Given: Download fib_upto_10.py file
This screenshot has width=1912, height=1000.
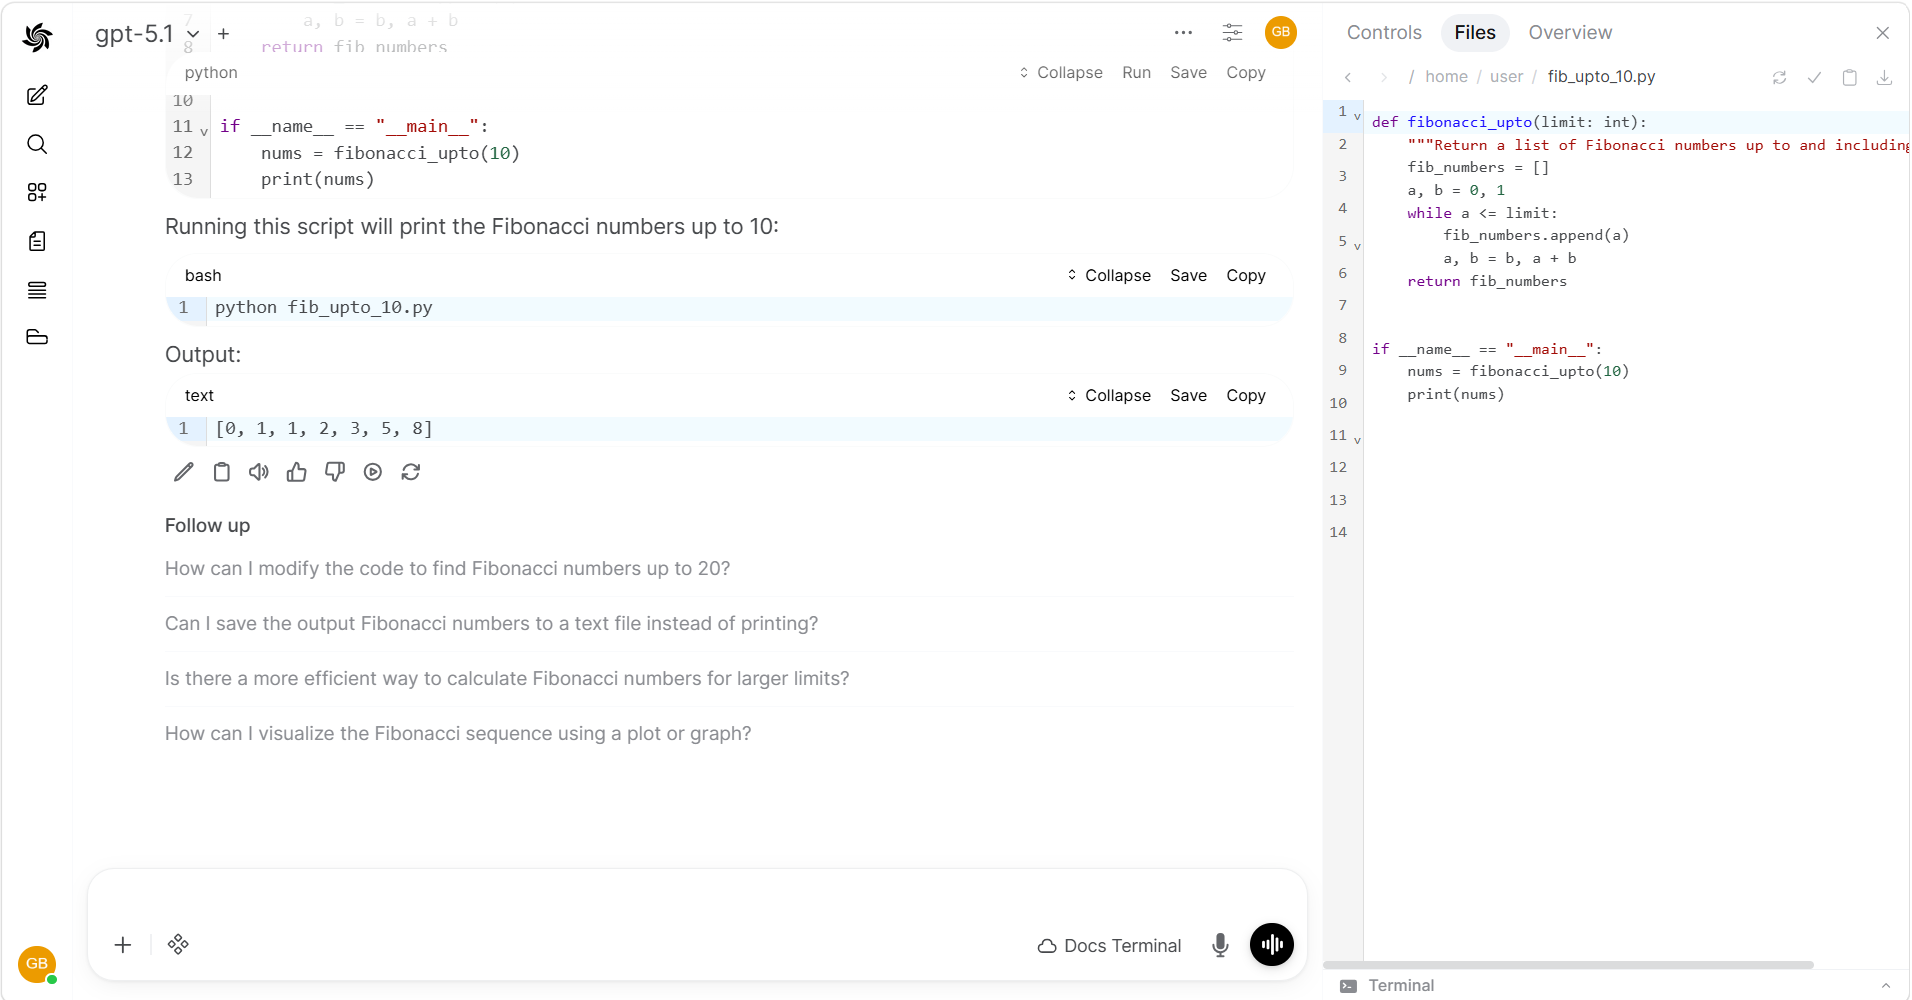Looking at the screenshot, I should [1885, 77].
